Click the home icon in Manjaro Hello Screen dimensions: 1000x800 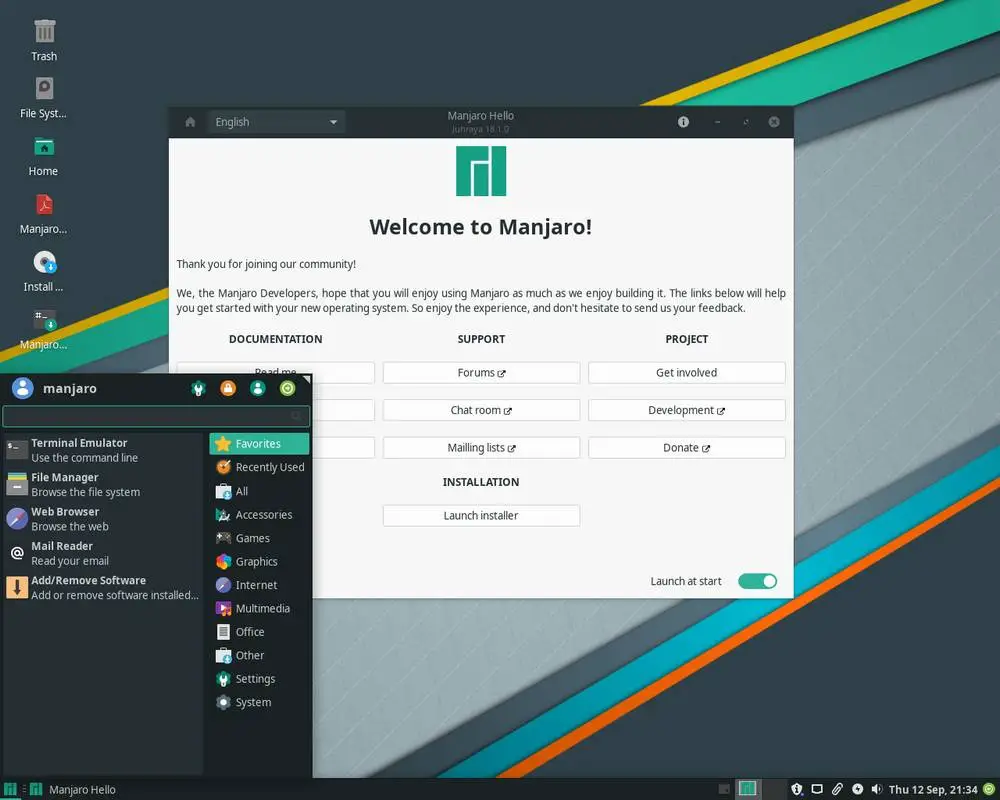click(x=190, y=122)
